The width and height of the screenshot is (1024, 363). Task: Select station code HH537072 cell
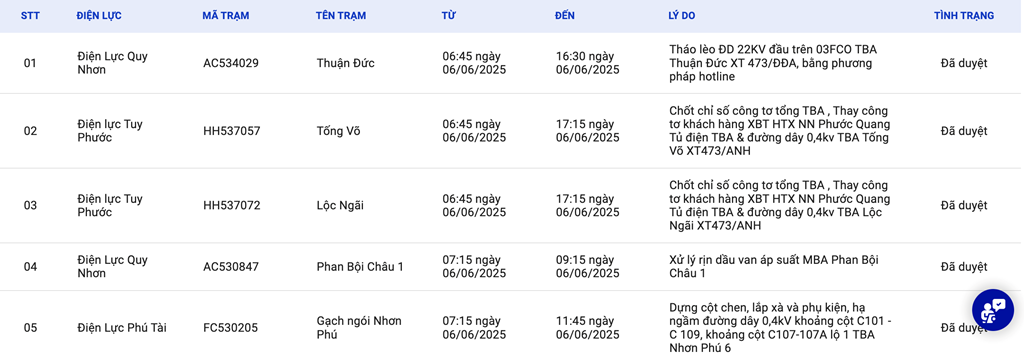(x=232, y=206)
